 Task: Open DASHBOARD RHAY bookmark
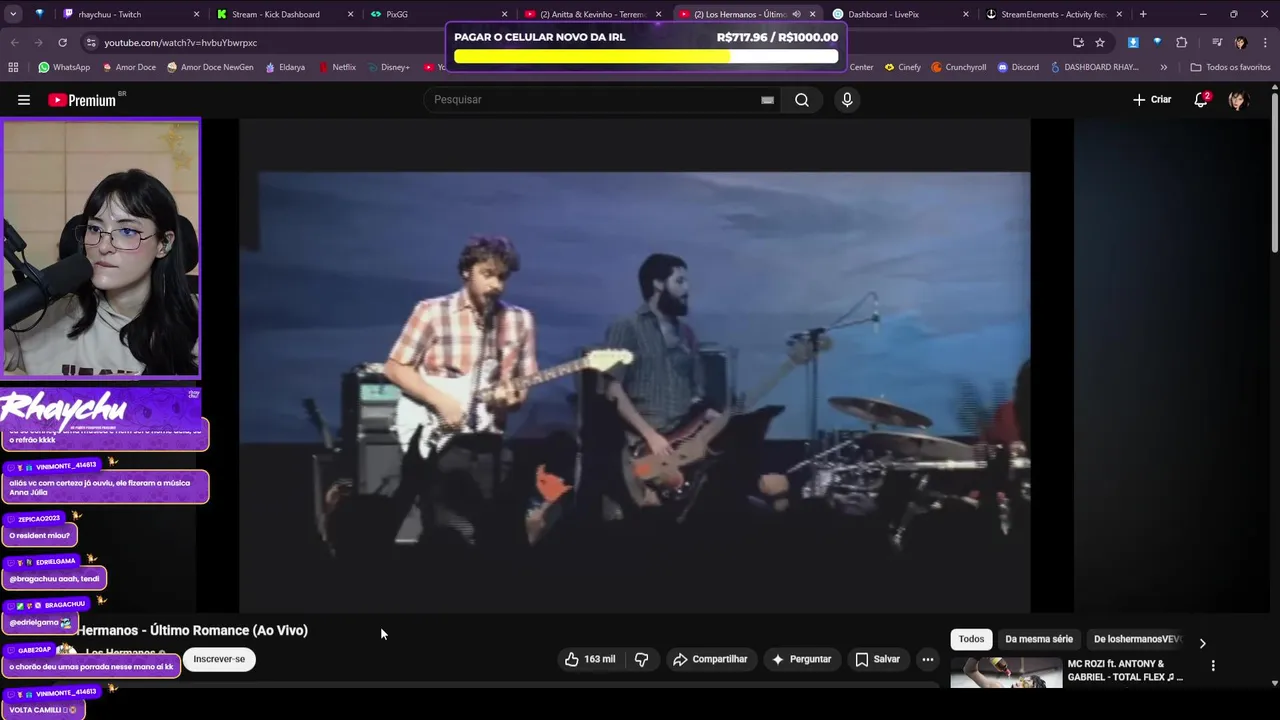pyautogui.click(x=1095, y=67)
